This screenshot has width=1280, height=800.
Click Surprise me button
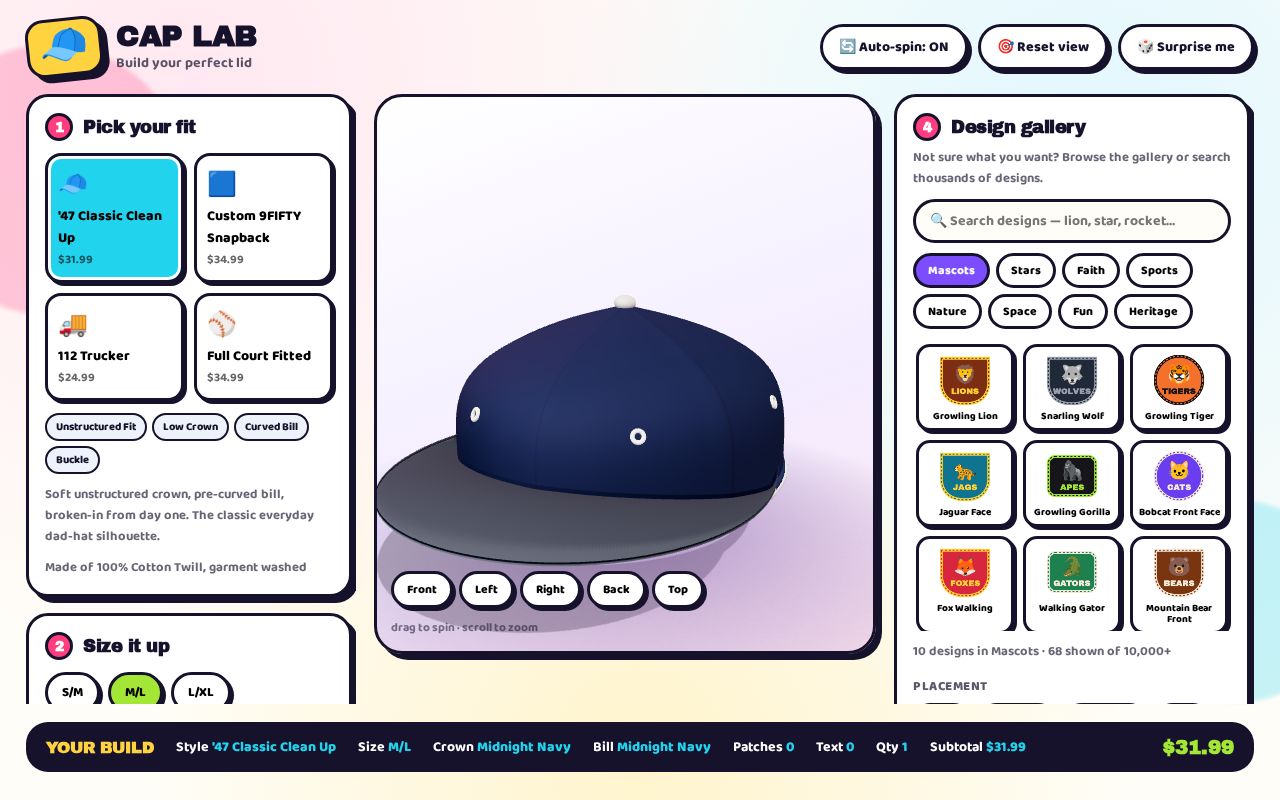point(1186,47)
